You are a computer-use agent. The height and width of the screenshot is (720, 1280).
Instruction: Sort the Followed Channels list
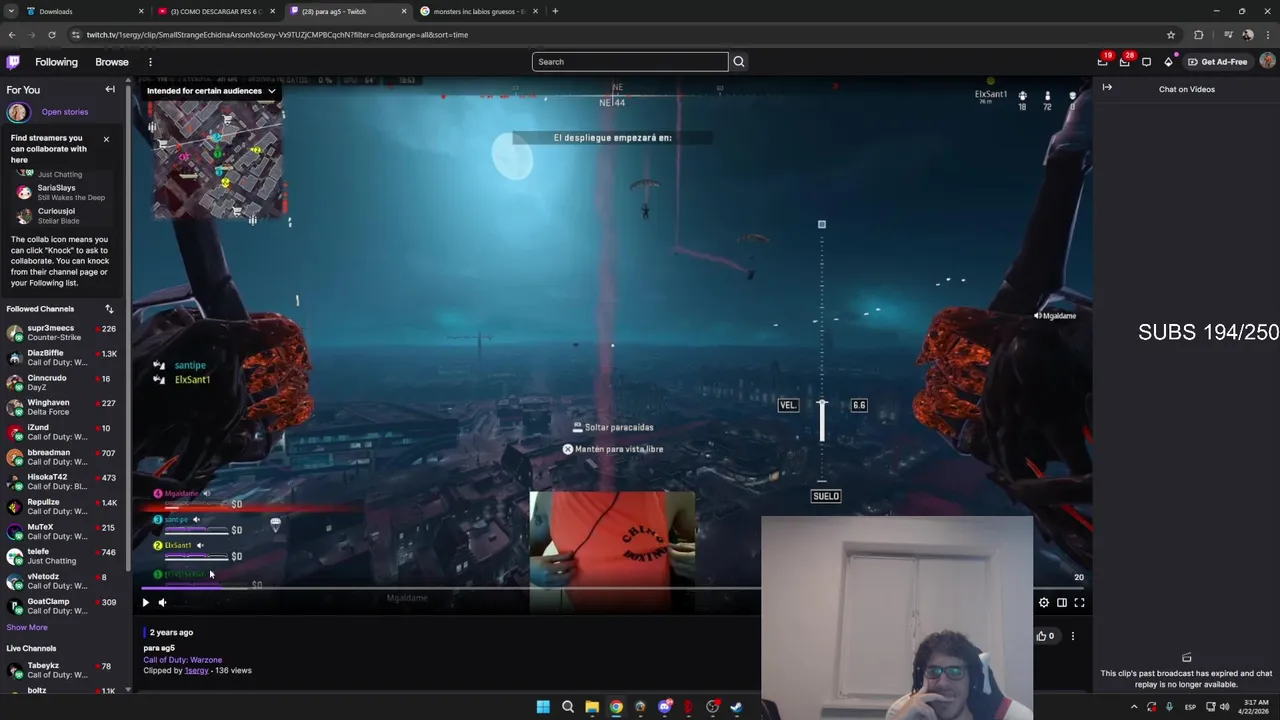click(109, 309)
